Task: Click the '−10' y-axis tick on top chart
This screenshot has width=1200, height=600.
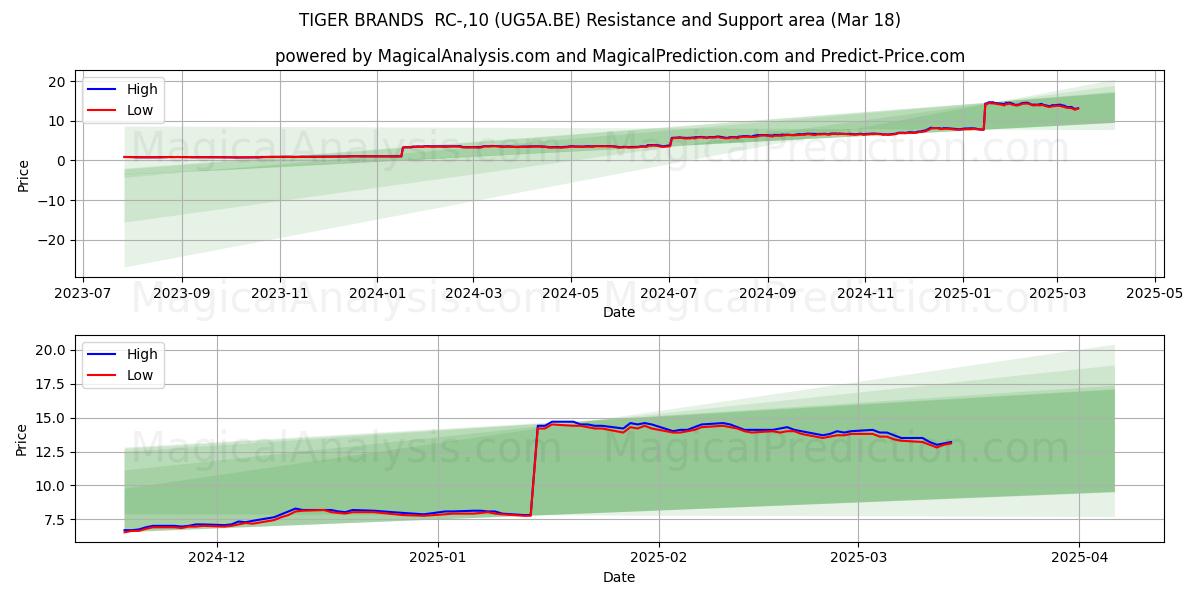Action: pos(53,200)
